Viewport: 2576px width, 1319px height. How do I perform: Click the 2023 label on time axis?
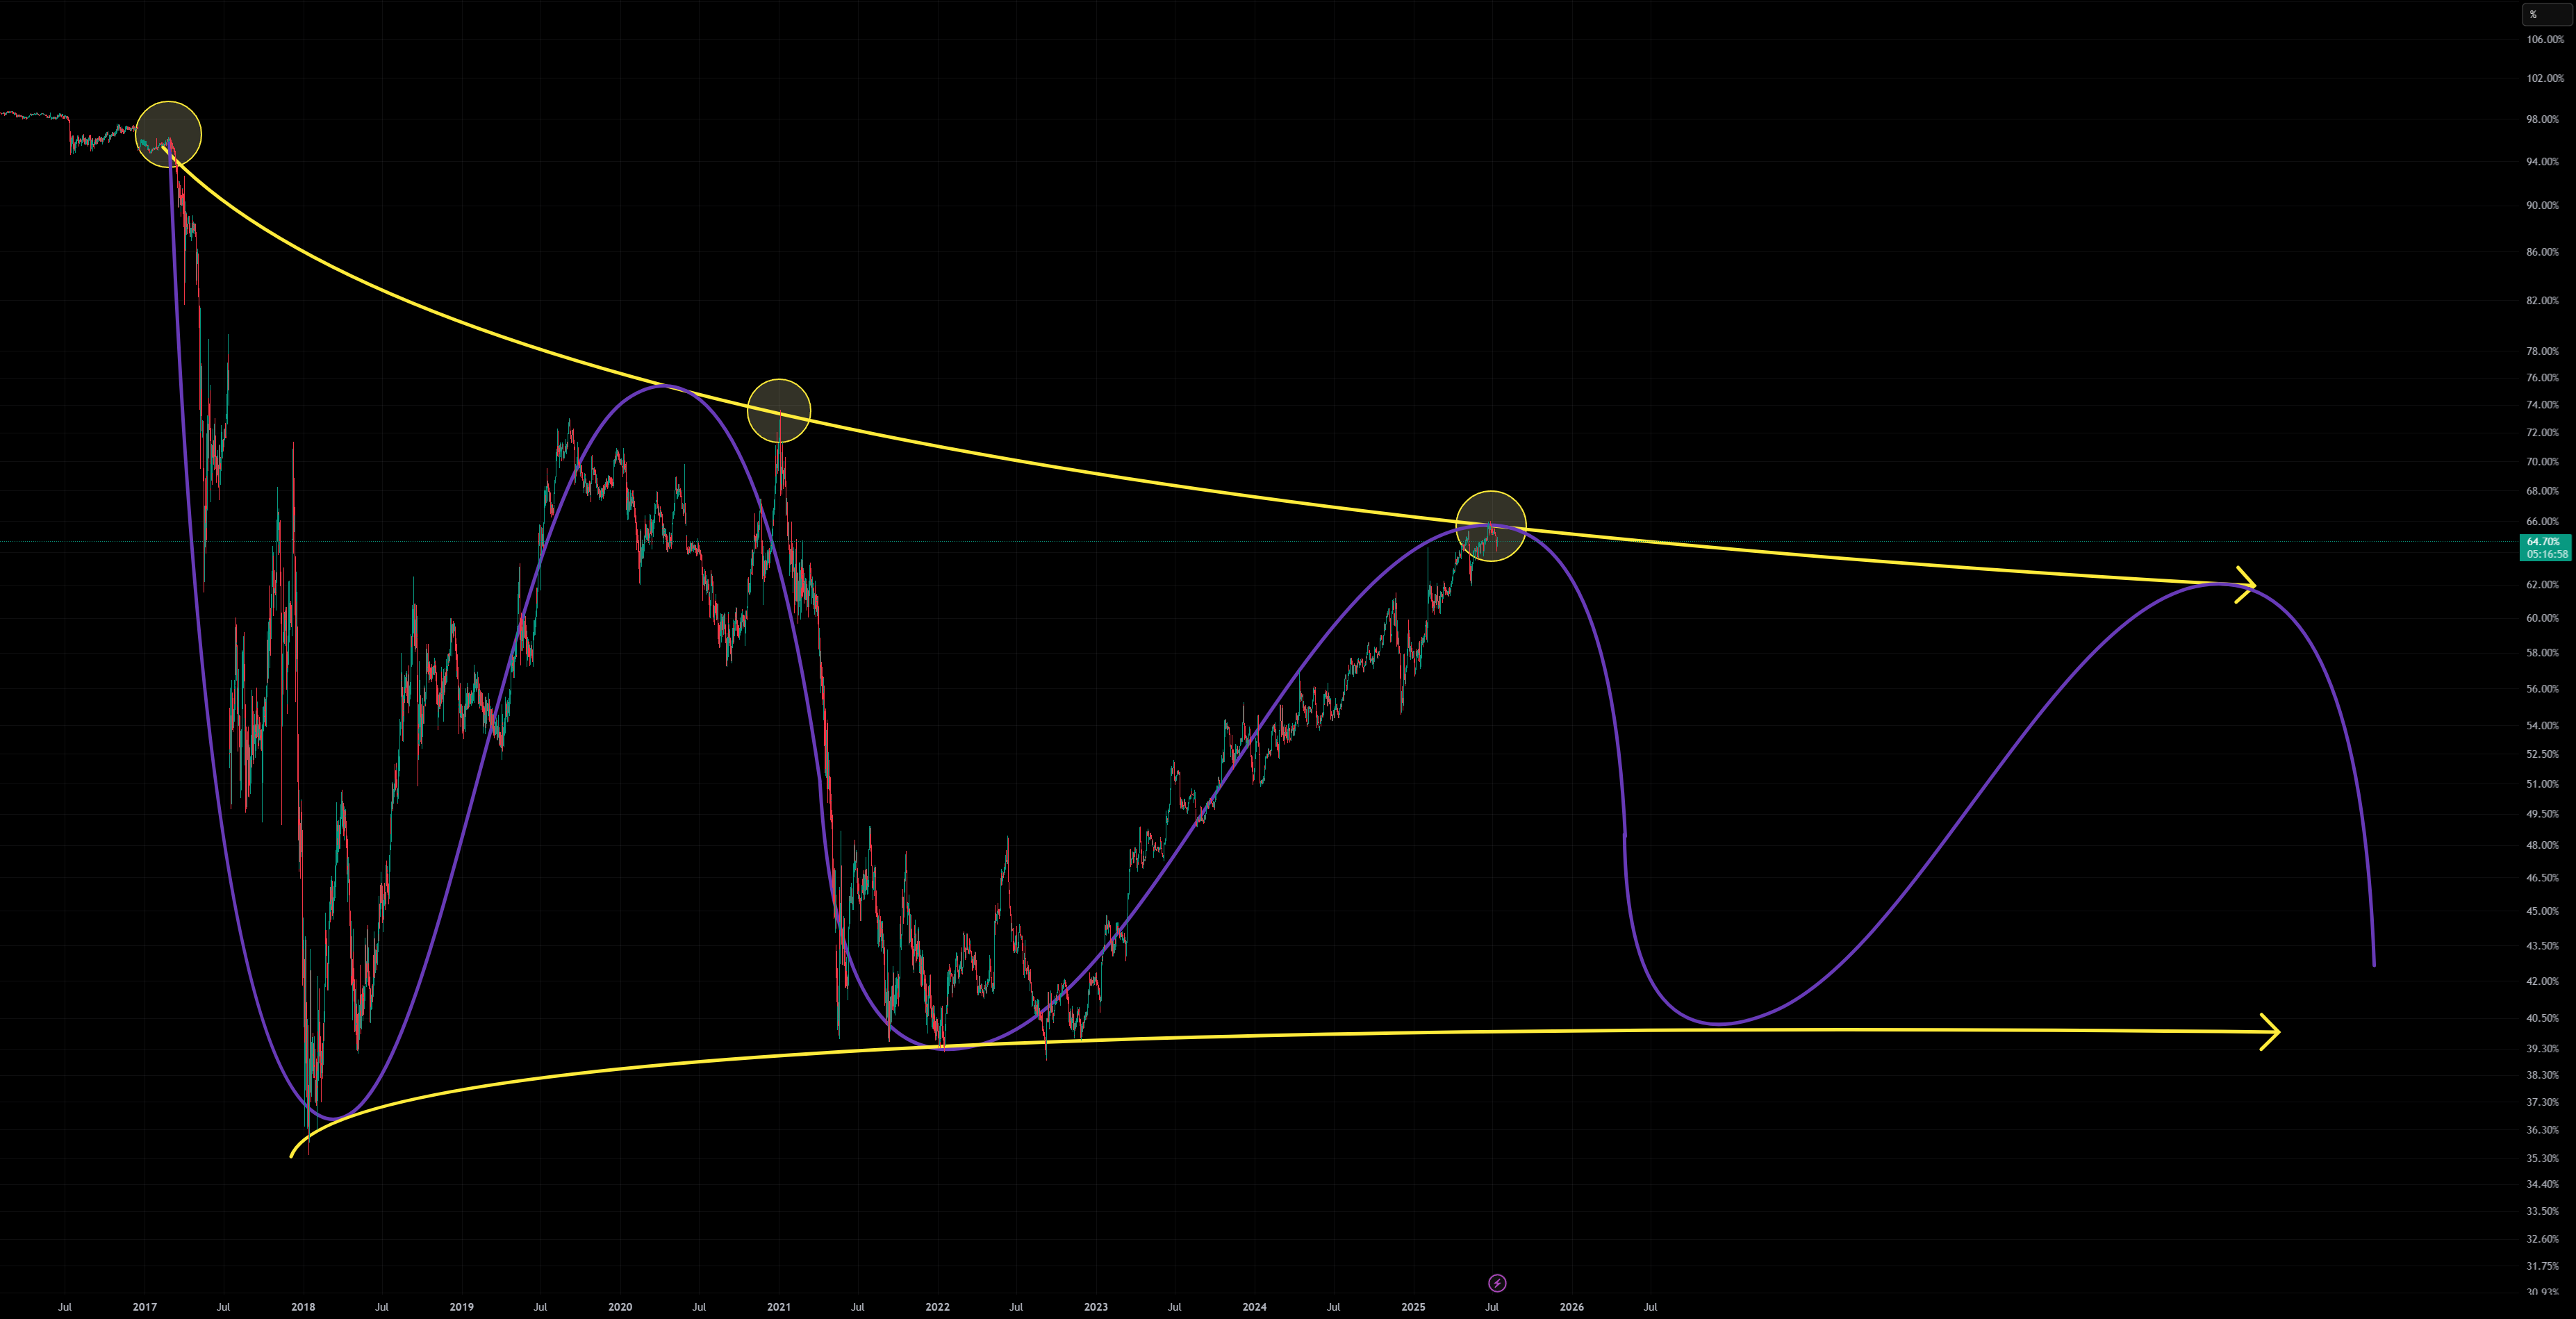1096,1307
